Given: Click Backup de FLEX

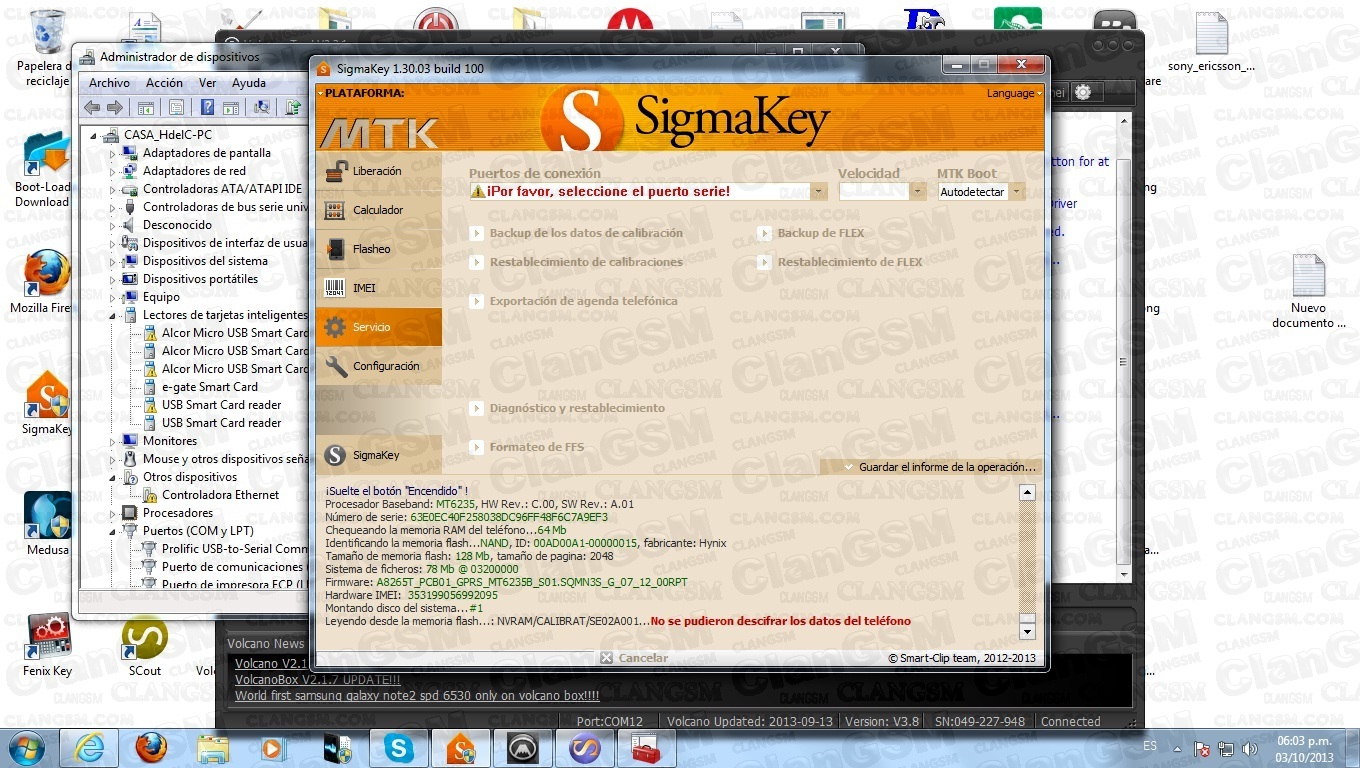Looking at the screenshot, I should [x=820, y=233].
